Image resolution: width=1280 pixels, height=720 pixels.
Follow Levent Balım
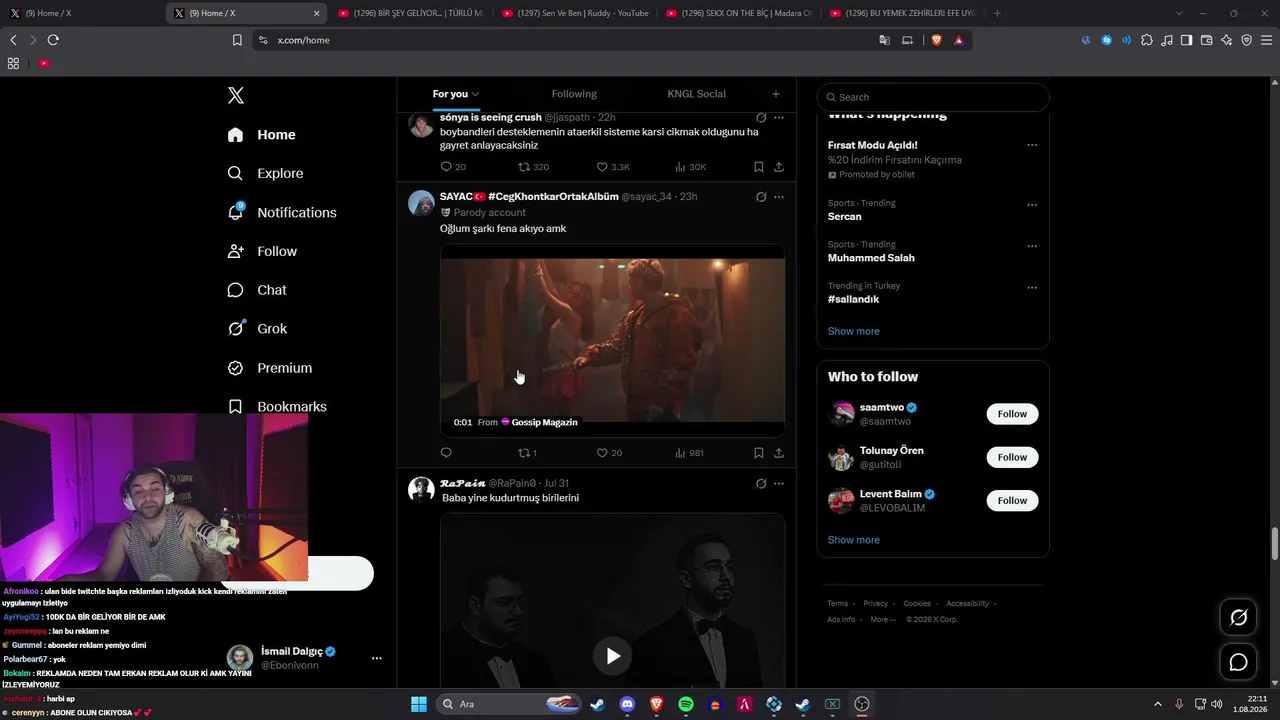[x=1012, y=500]
